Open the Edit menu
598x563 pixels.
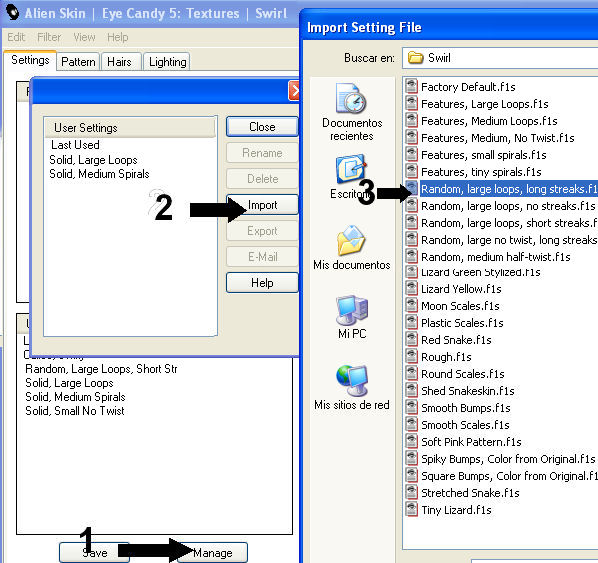click(16, 37)
